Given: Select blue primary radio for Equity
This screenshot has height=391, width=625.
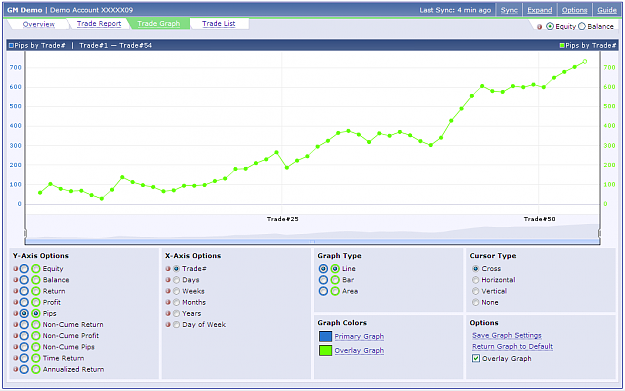Looking at the screenshot, I should click(24, 269).
